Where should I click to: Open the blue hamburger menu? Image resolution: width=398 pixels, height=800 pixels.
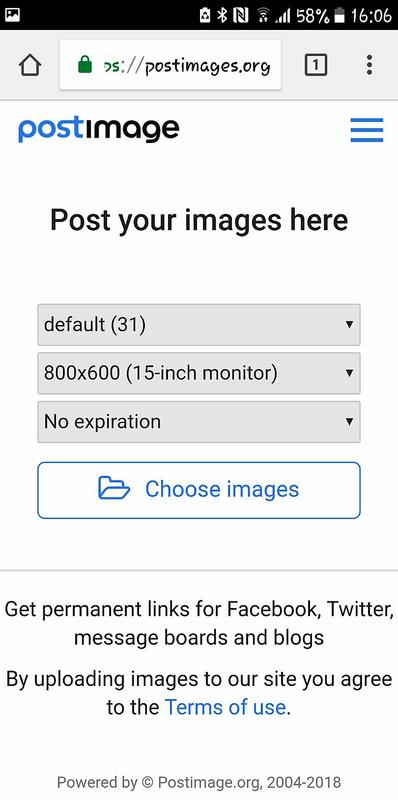tap(366, 130)
